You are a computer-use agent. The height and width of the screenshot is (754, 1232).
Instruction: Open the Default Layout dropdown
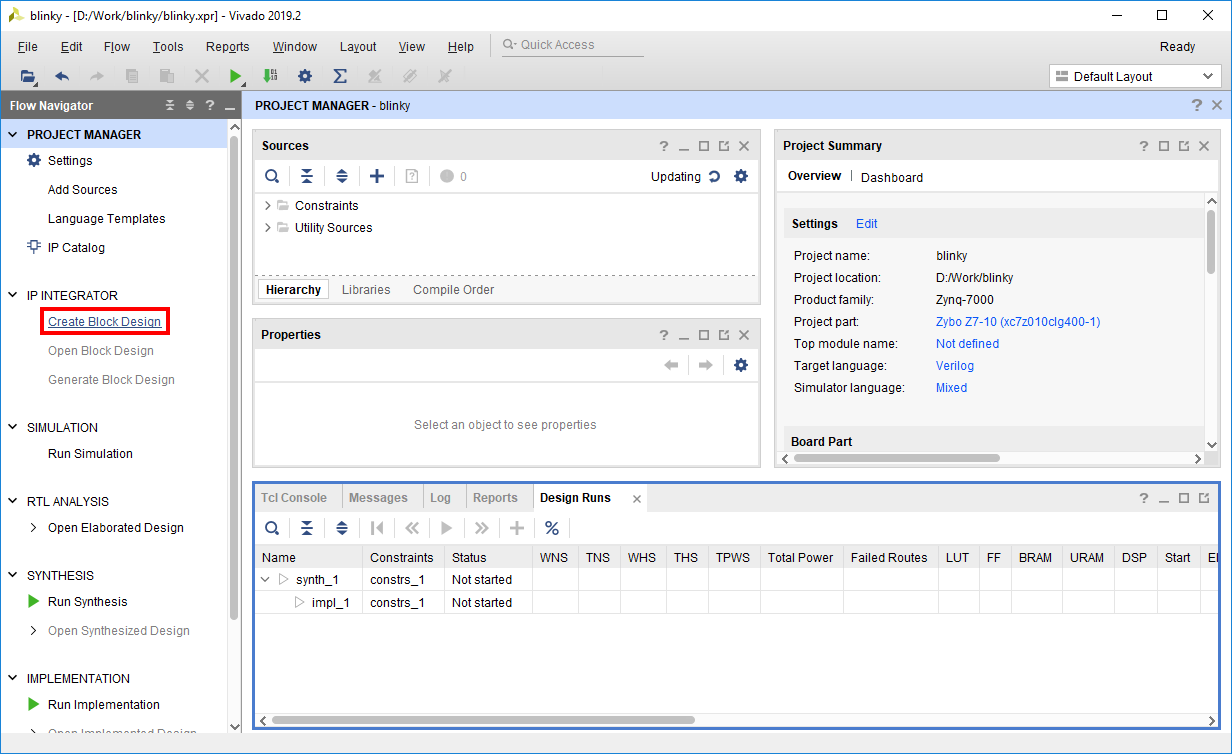pos(1135,76)
